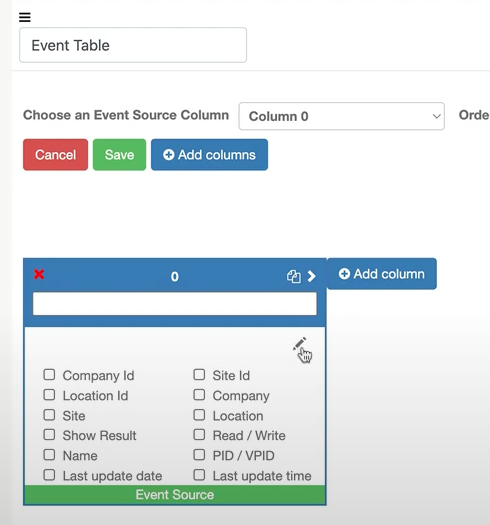Screen dimensions: 490x525
Task: Click the right chevron arrow in column header
Action: (x=311, y=276)
